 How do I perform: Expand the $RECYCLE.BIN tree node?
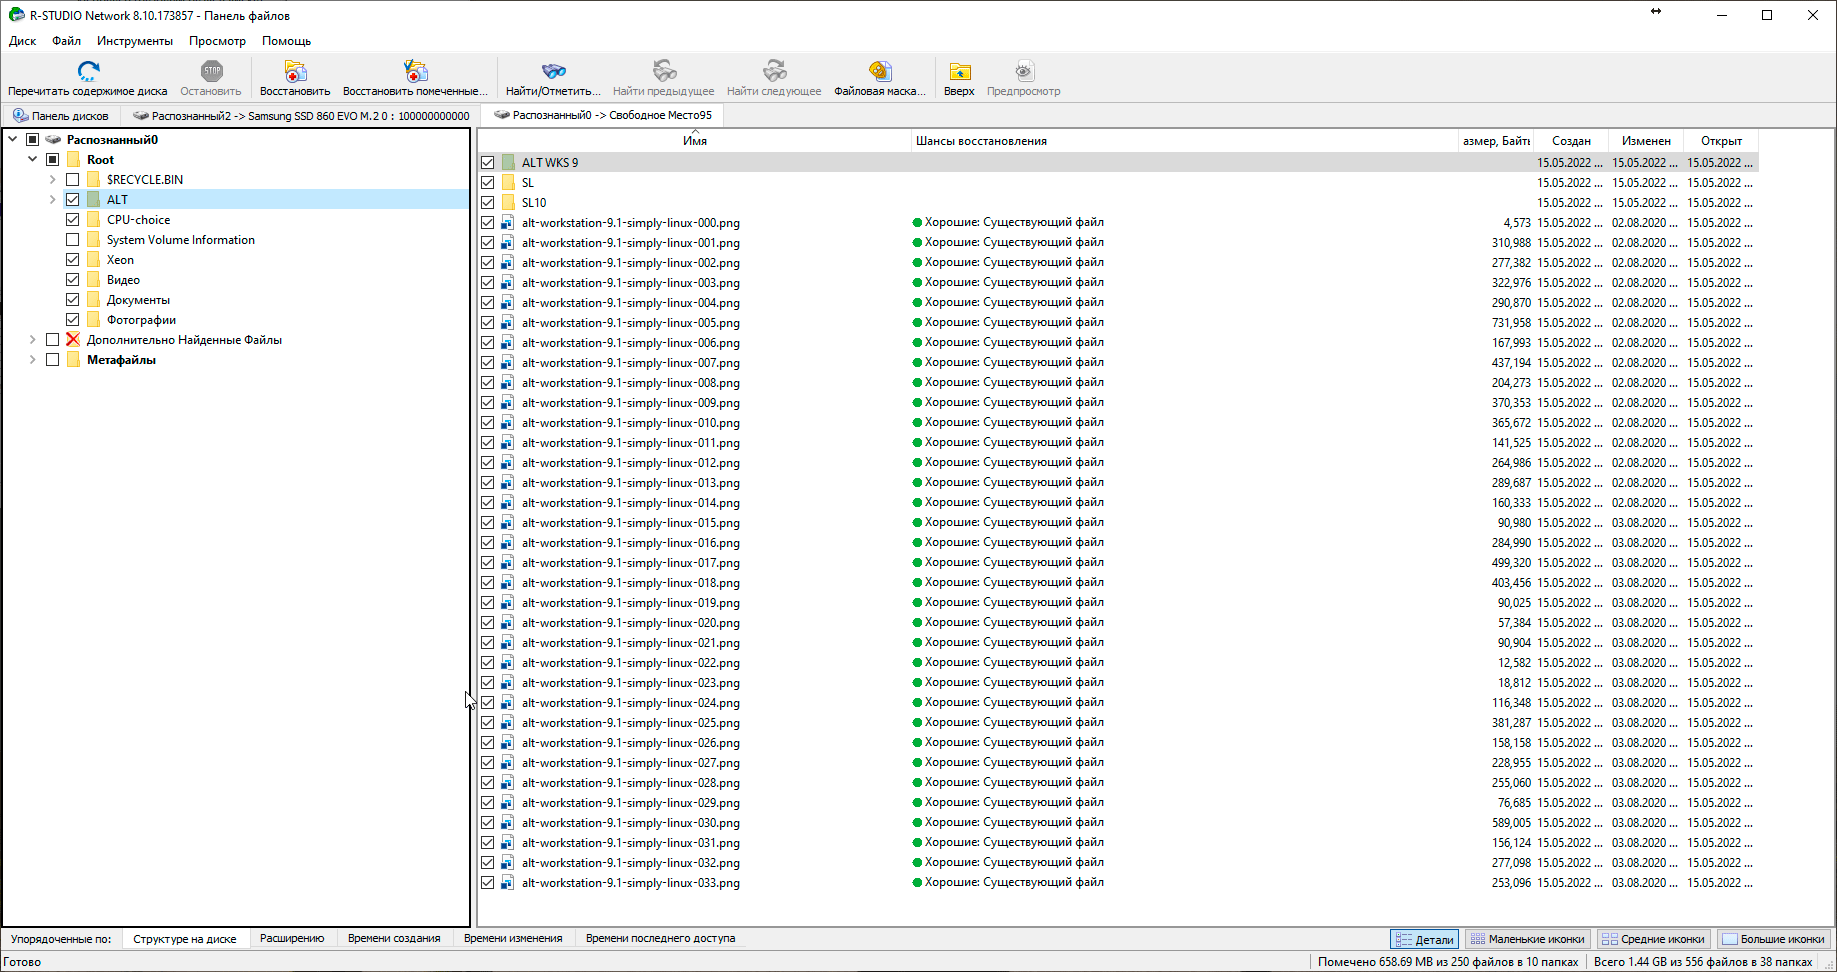(x=53, y=180)
